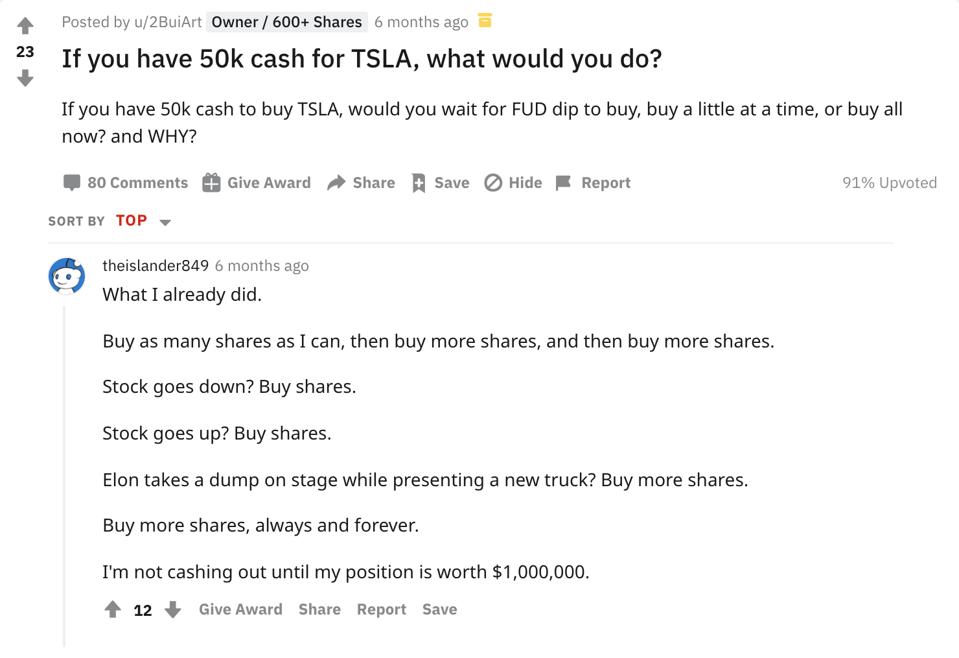The width and height of the screenshot is (959, 658).
Task: Hide this post
Action: click(x=513, y=183)
